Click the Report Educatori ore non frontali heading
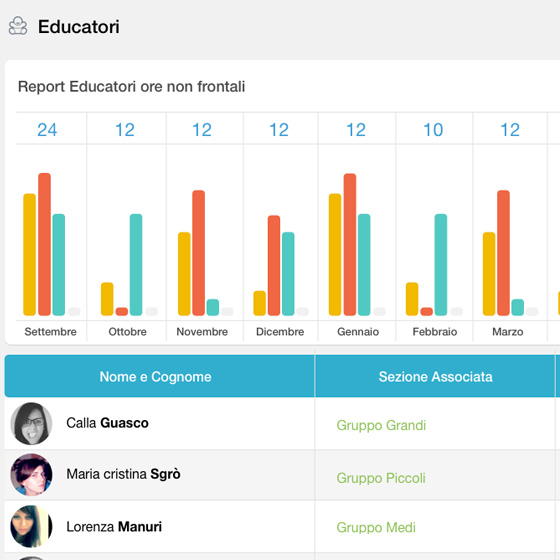The width and height of the screenshot is (560, 560). [x=131, y=86]
